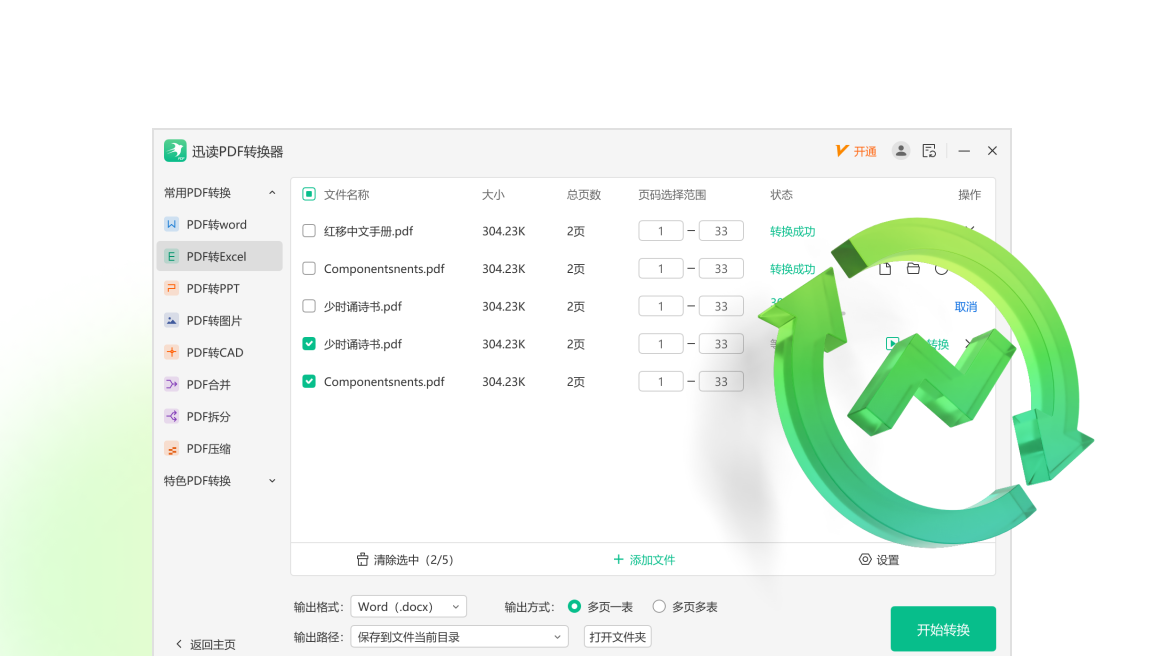Click the 文件名称 column header

(x=347, y=194)
